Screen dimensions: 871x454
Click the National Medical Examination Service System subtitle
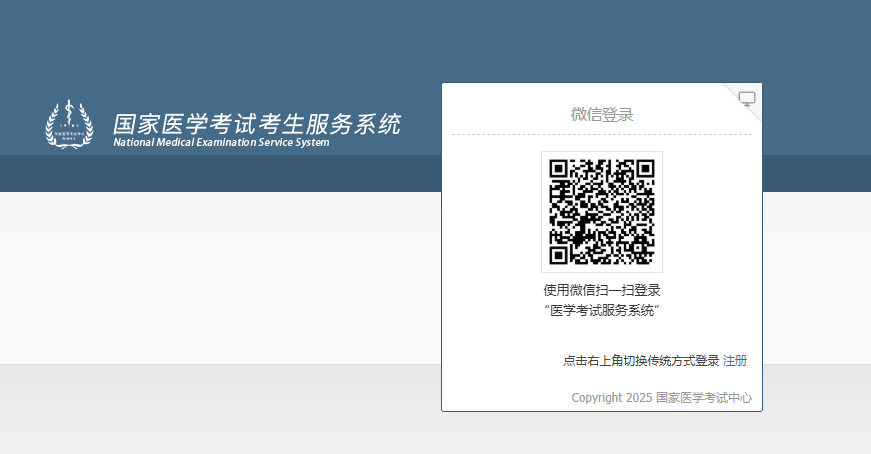[x=221, y=142]
